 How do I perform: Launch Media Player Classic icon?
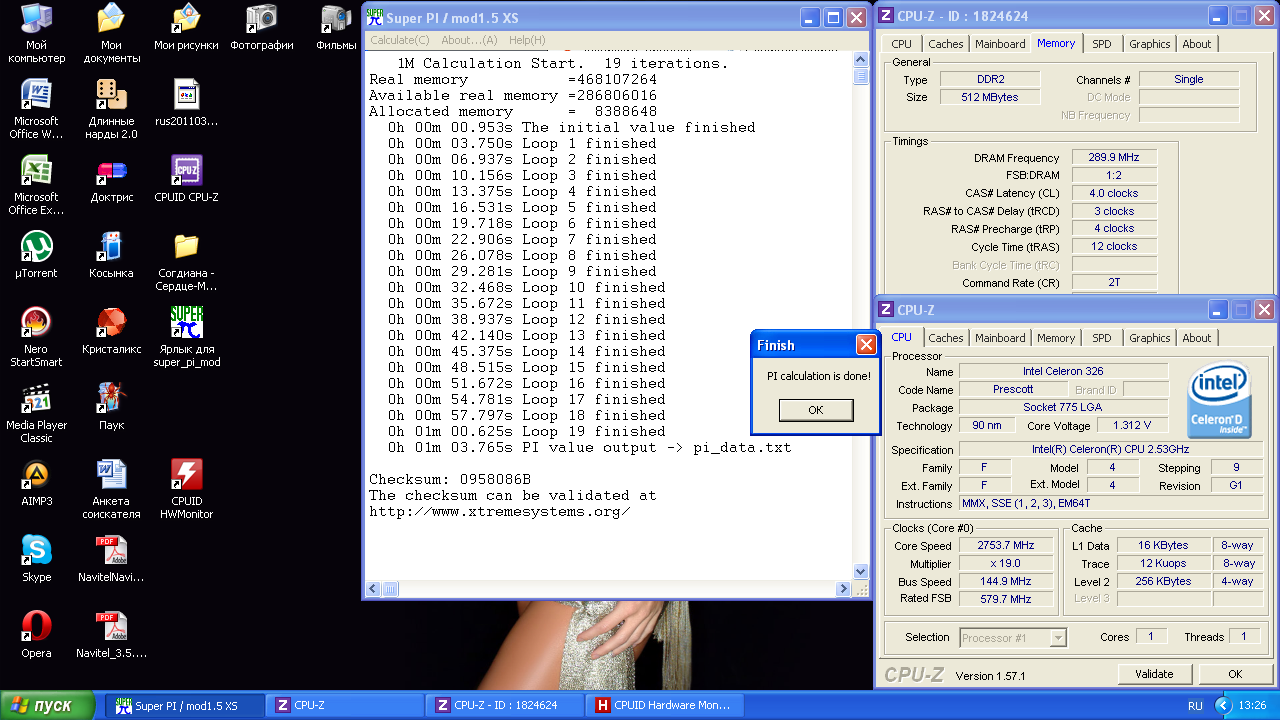[36, 399]
